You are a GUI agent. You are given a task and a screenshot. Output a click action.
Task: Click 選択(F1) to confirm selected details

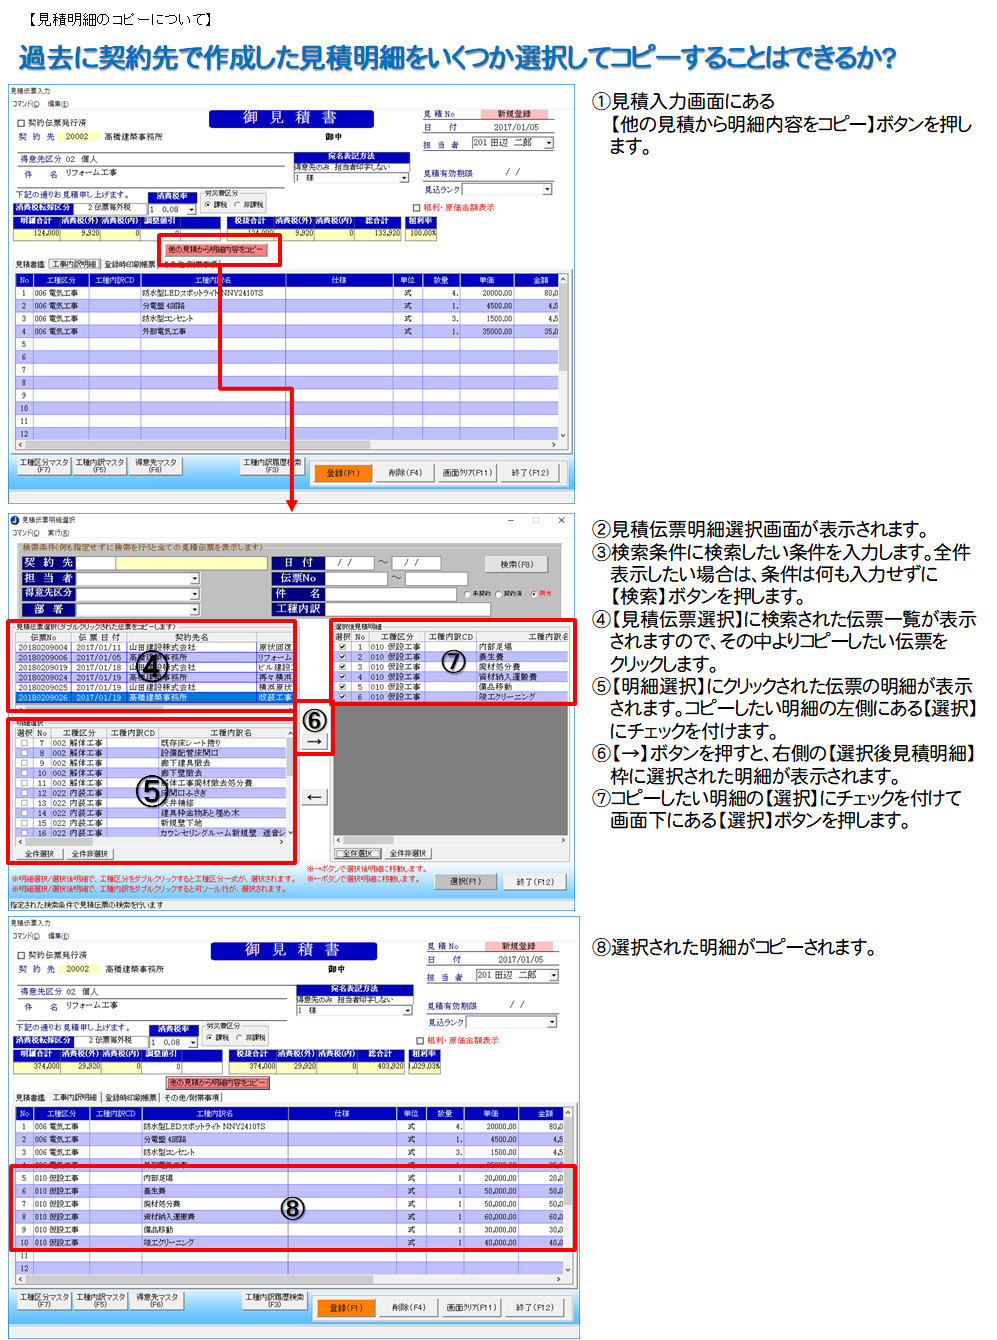465,882
